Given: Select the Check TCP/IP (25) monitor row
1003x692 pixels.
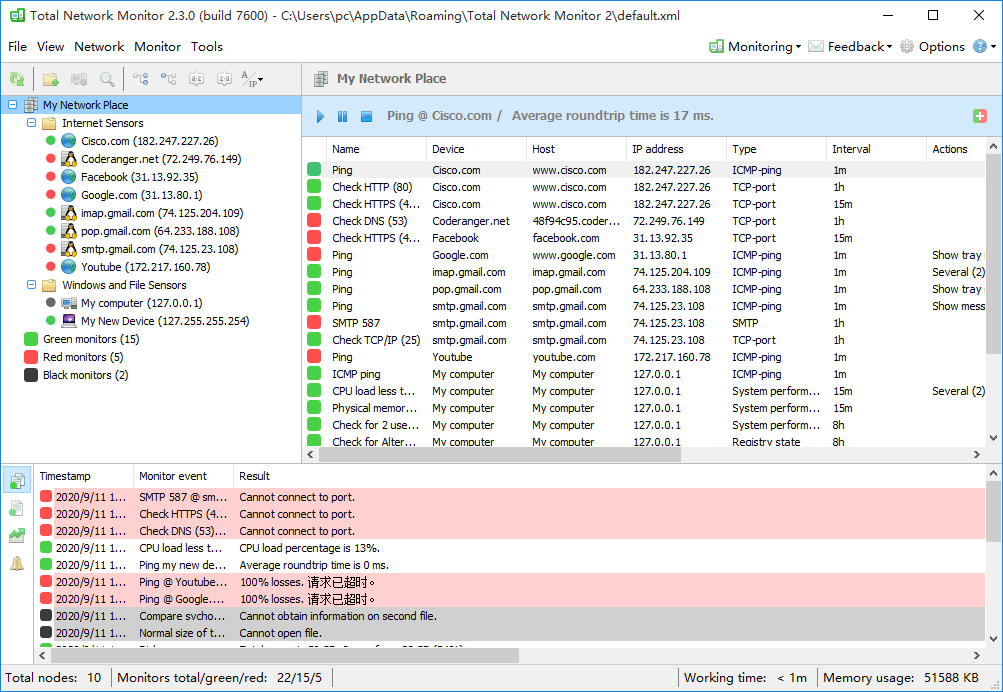Looking at the screenshot, I should click(645, 340).
